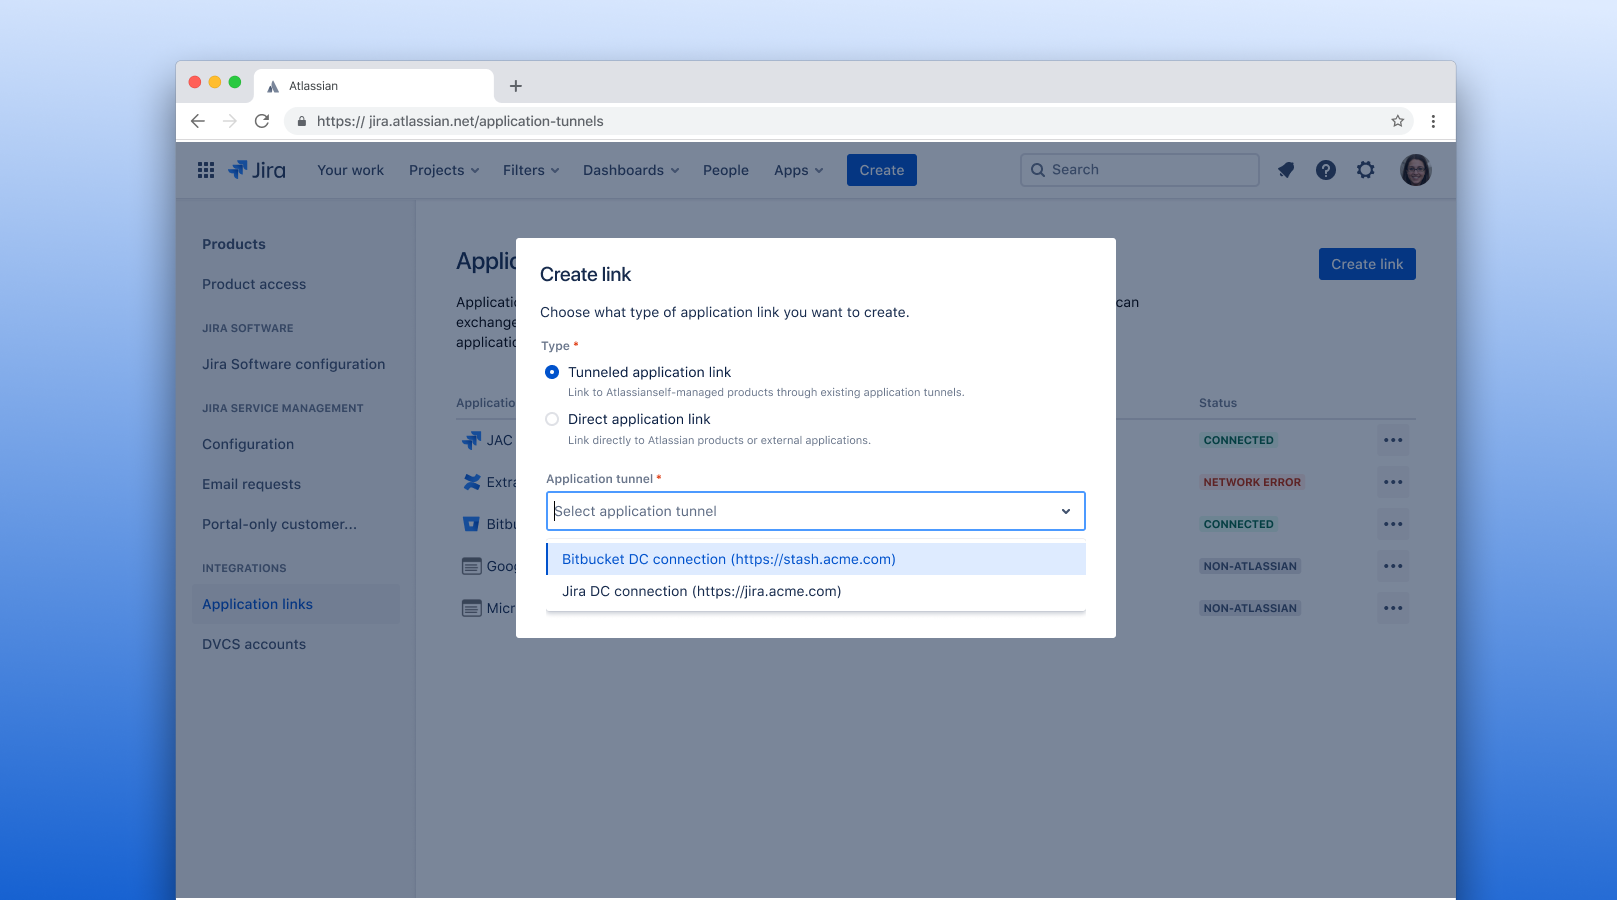Image resolution: width=1617 pixels, height=900 pixels.
Task: Go back with browser back arrow
Action: pos(198,121)
